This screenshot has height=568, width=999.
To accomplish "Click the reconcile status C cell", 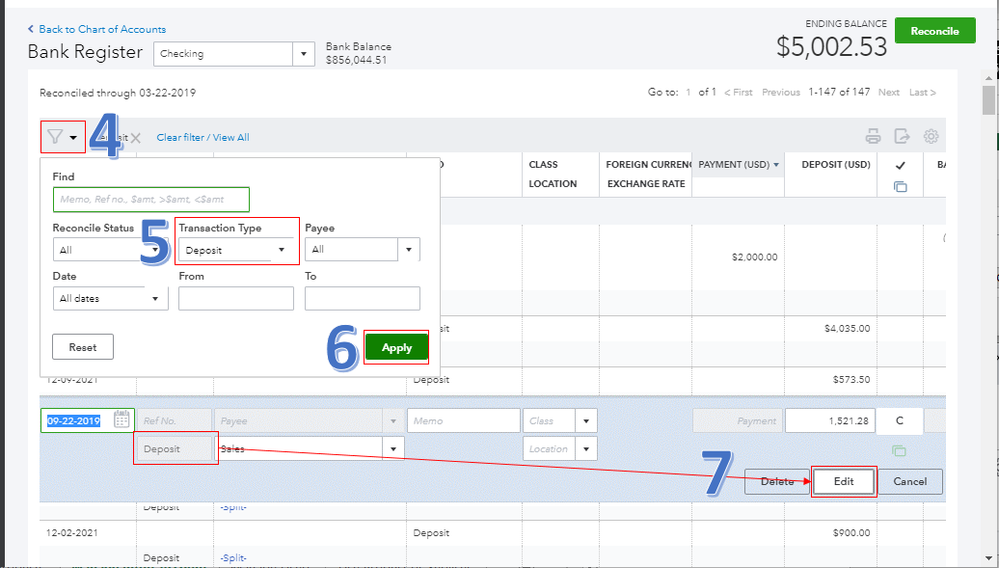I will 899,421.
